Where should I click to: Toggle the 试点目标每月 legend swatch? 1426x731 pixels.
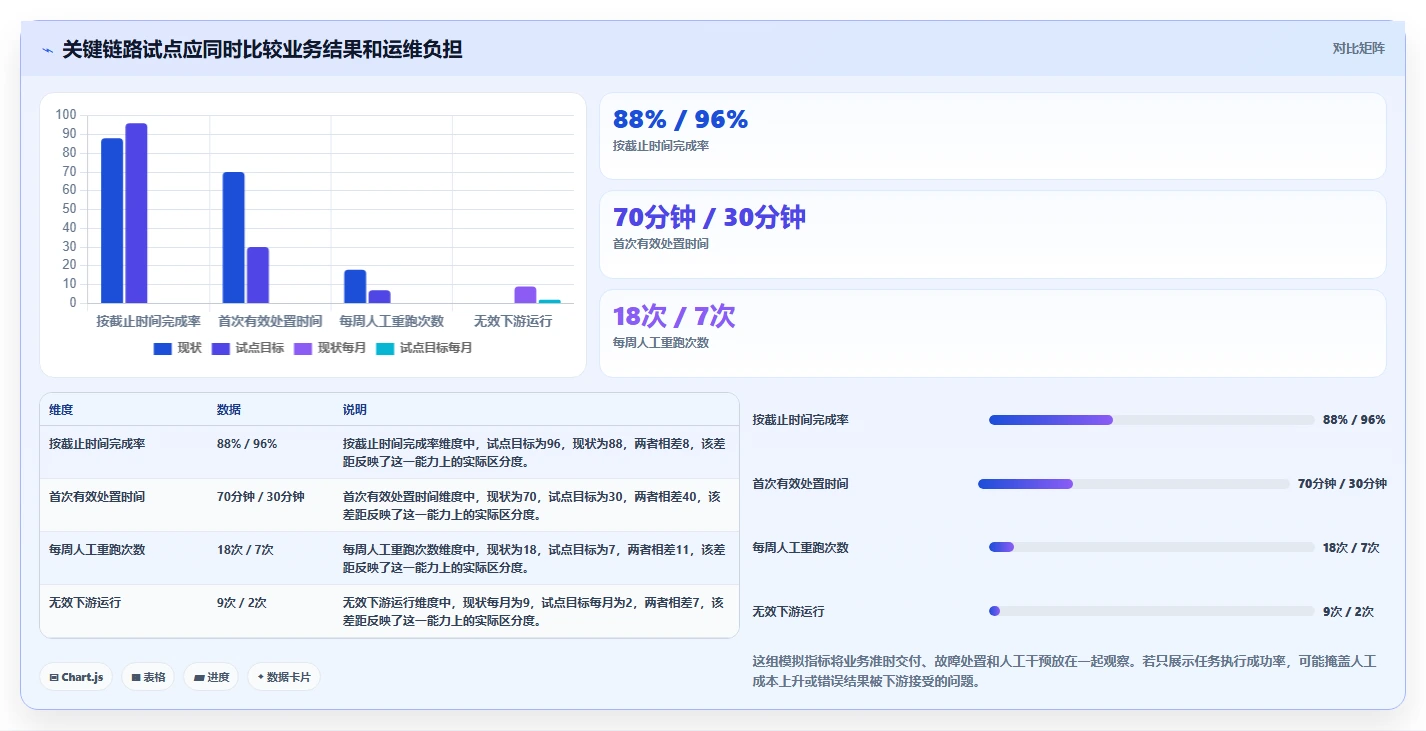pos(385,348)
